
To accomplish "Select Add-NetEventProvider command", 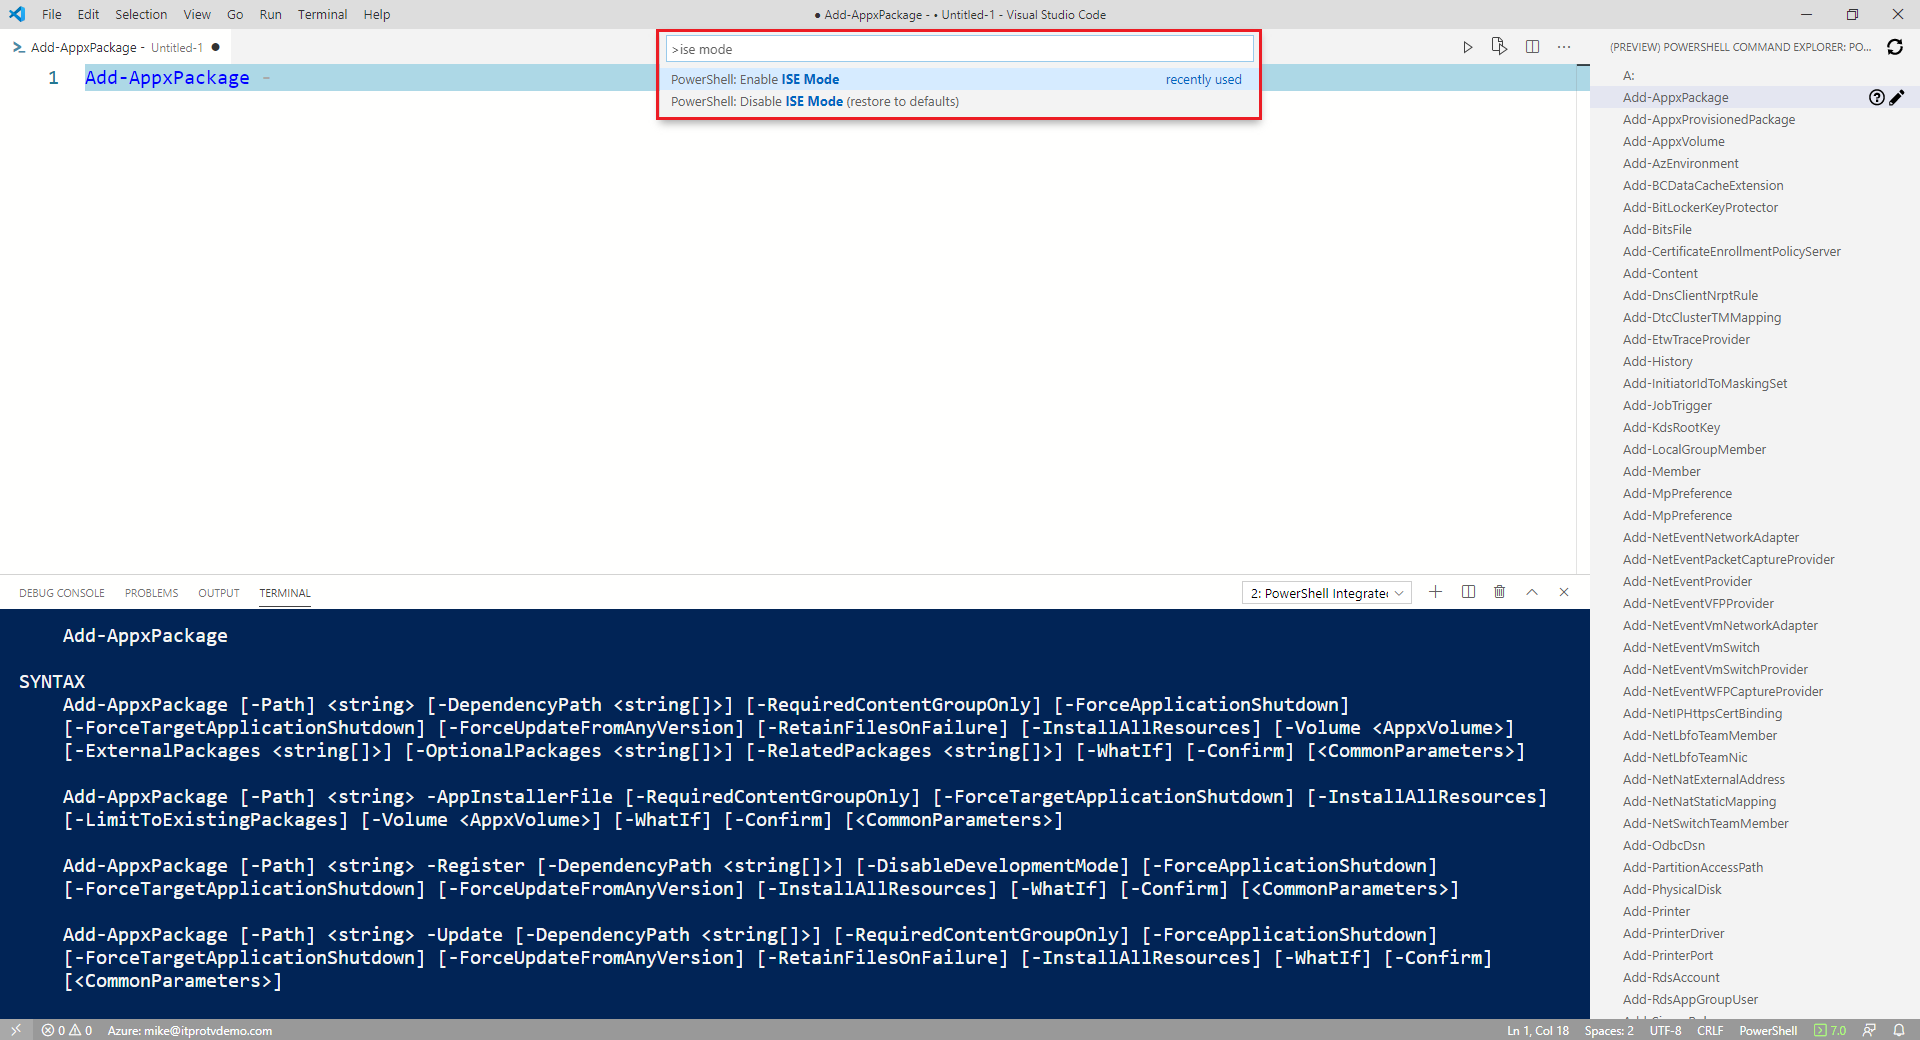I will click(x=1687, y=581).
